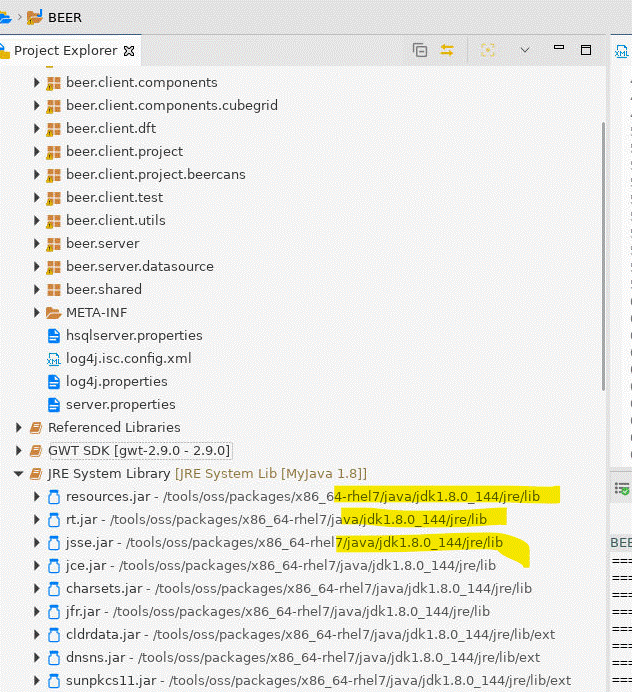Close the Project Explorer tab

[x=129, y=51]
